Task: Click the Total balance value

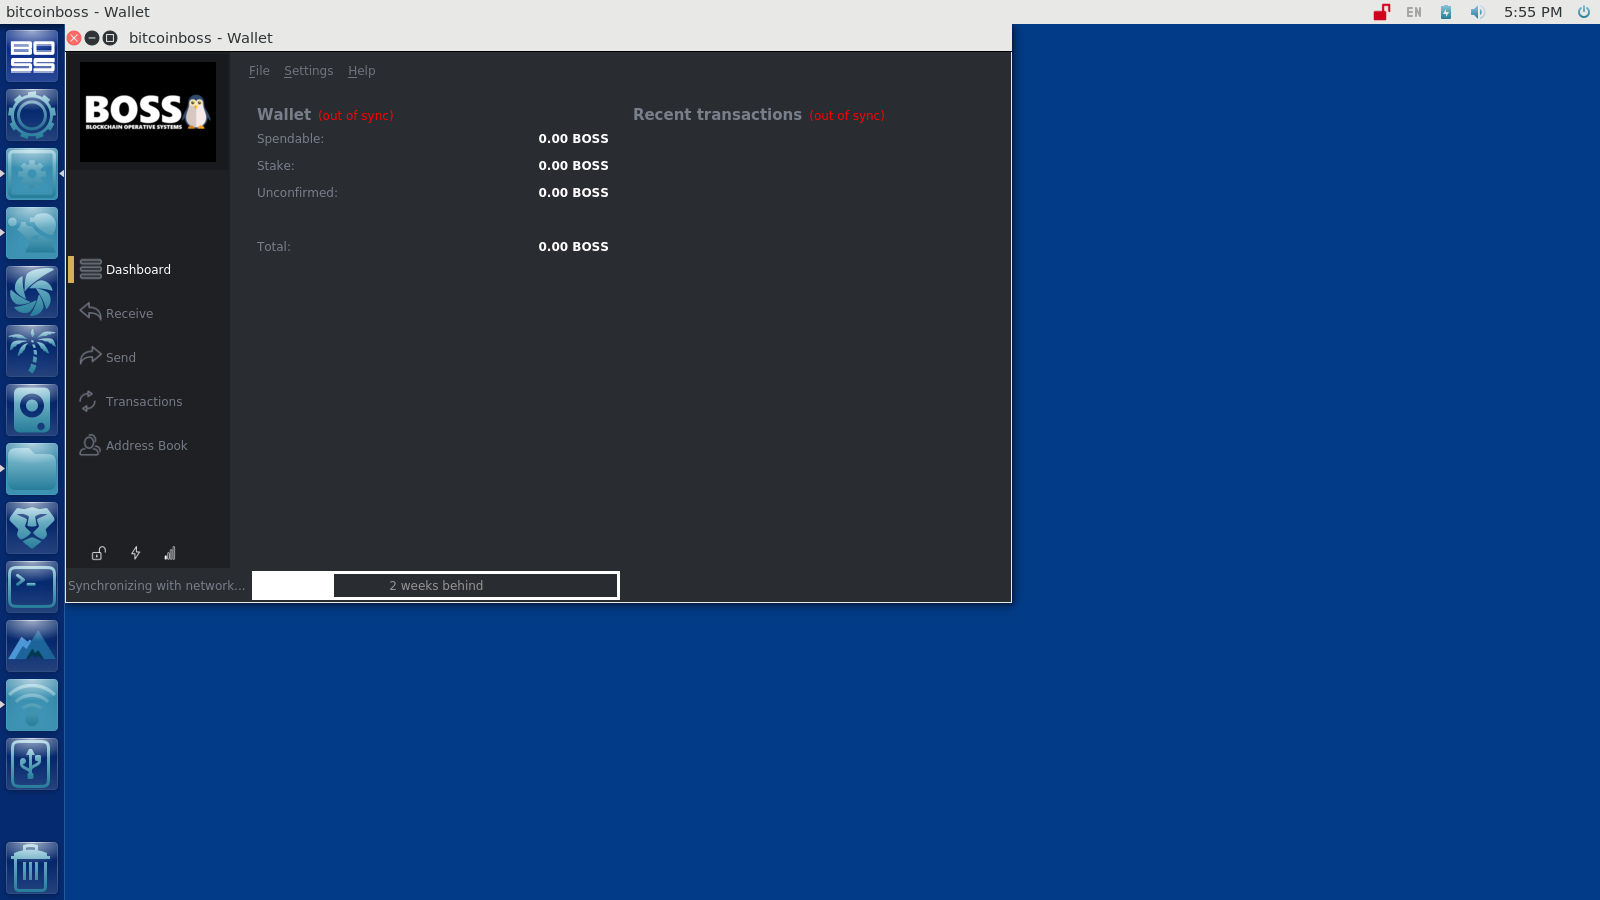Action: tap(573, 247)
